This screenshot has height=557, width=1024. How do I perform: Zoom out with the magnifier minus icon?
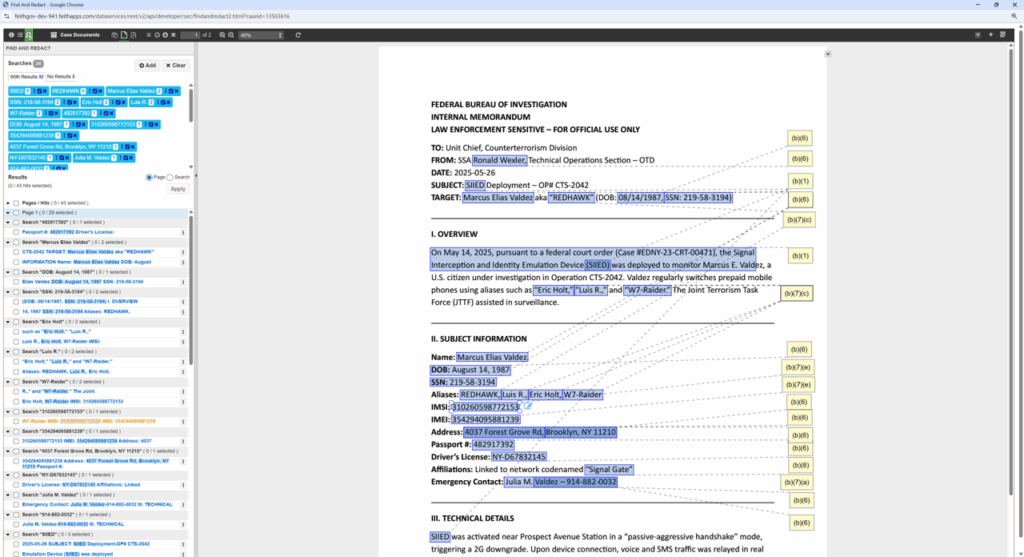[231, 35]
